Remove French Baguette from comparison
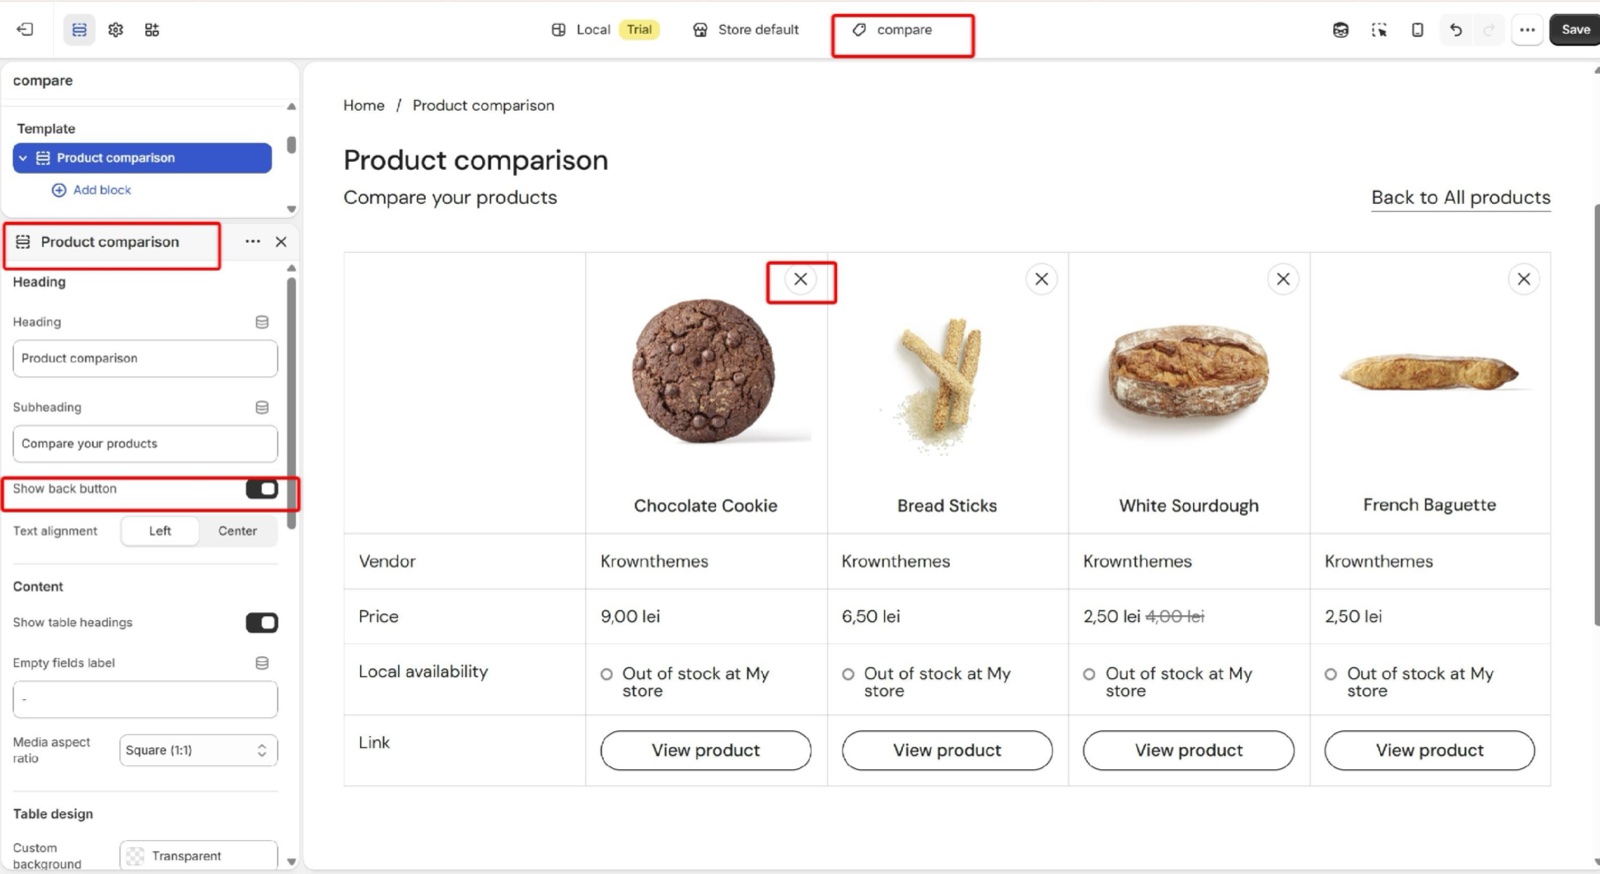Viewport: 1600px width, 874px height. 1524,279
